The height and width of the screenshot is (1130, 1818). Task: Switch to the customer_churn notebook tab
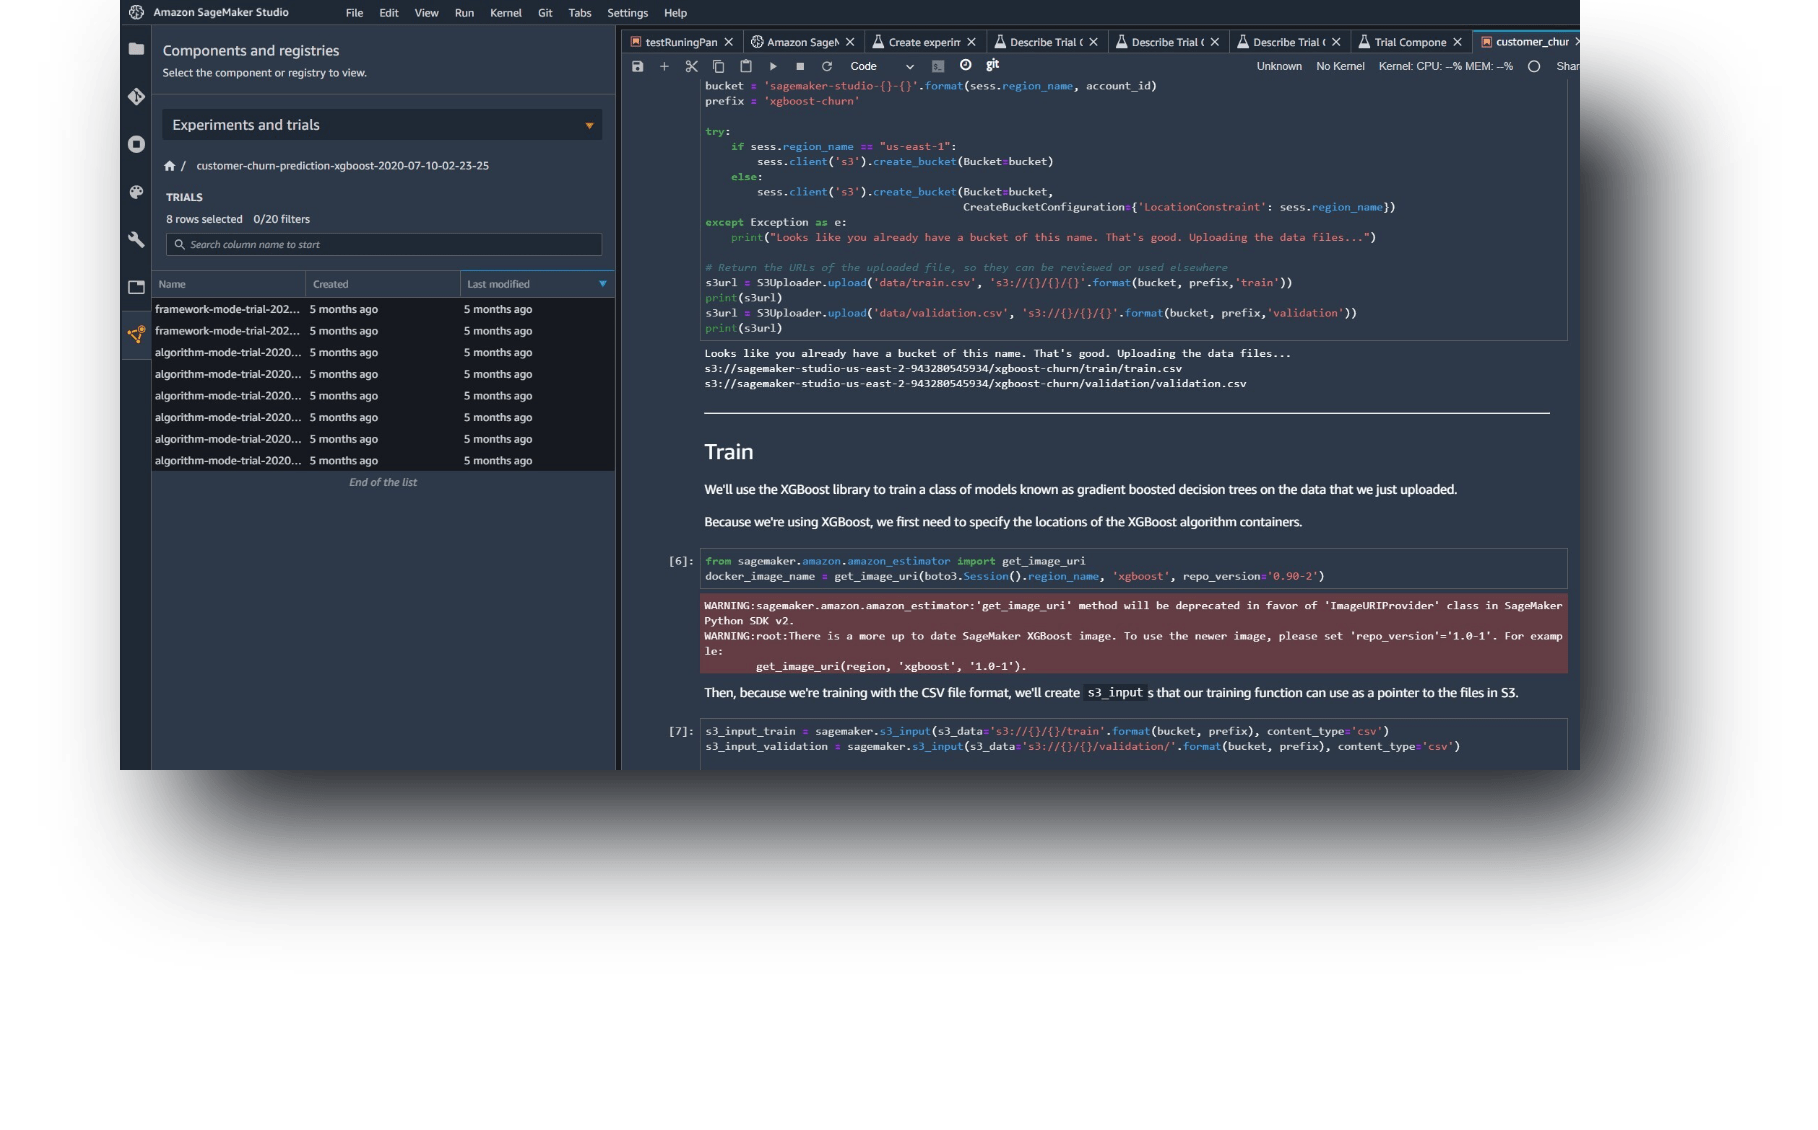pos(1527,42)
